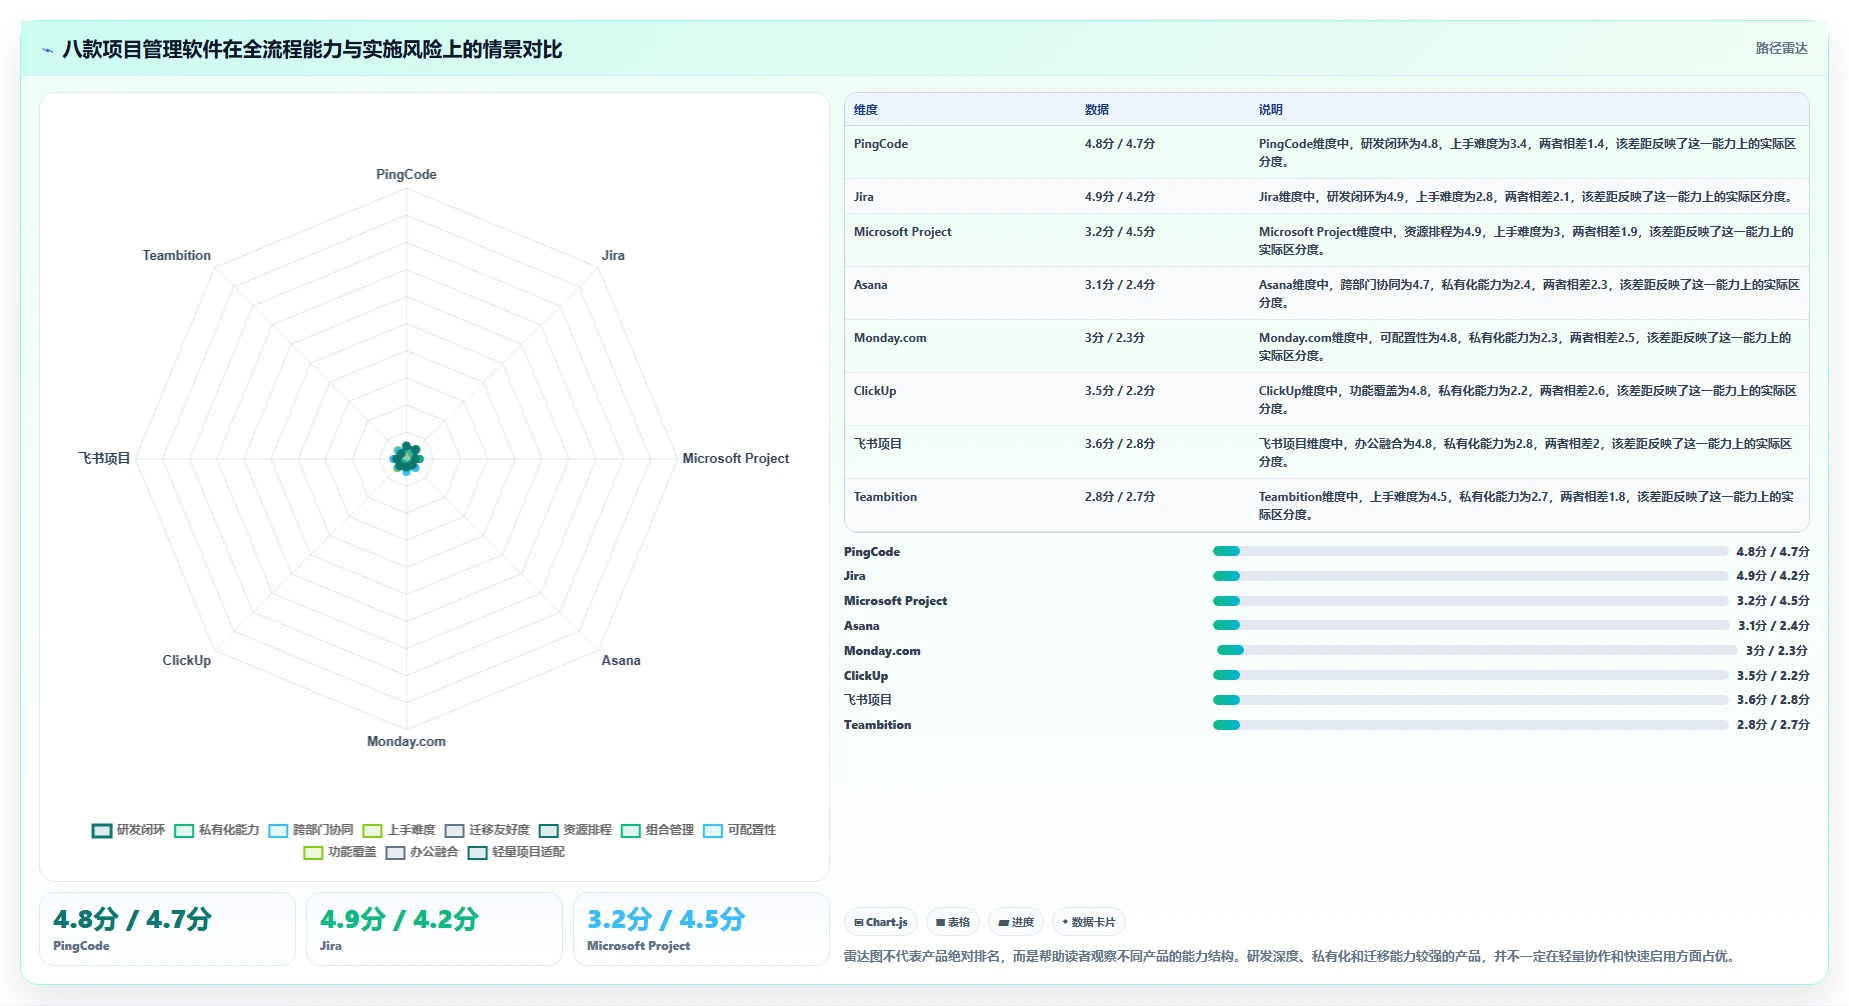
Task: Toggle the 跨部门协同 legend series
Action: point(311,830)
